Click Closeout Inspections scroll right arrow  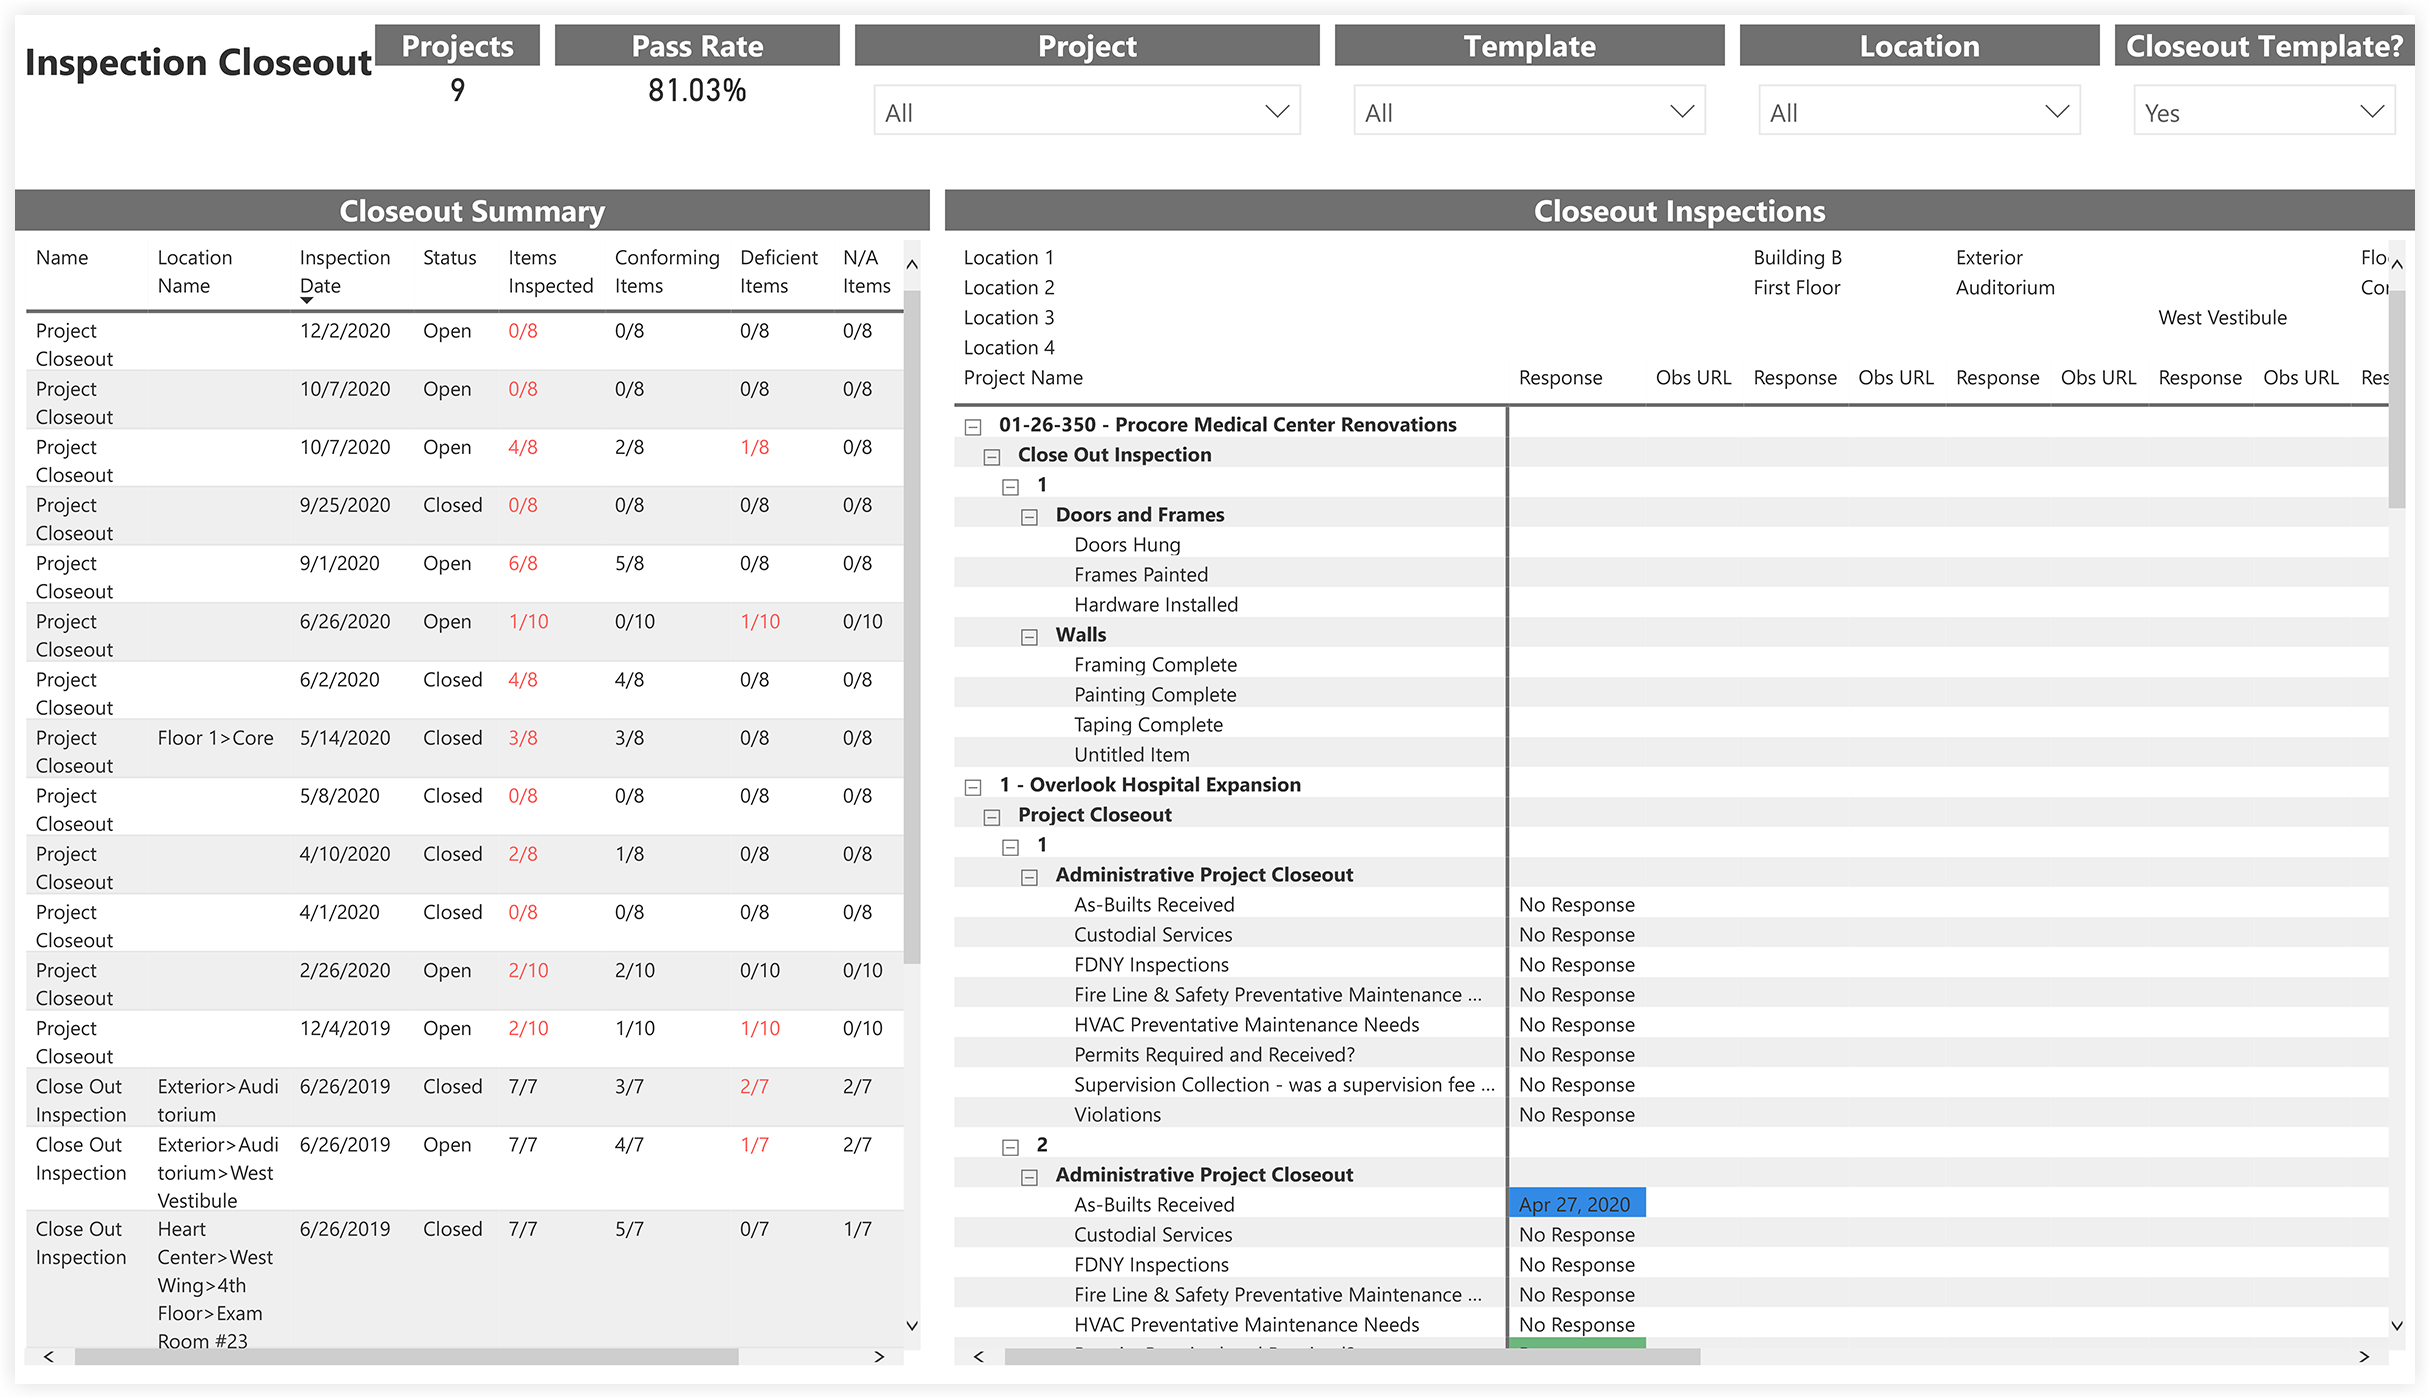coord(2364,1356)
